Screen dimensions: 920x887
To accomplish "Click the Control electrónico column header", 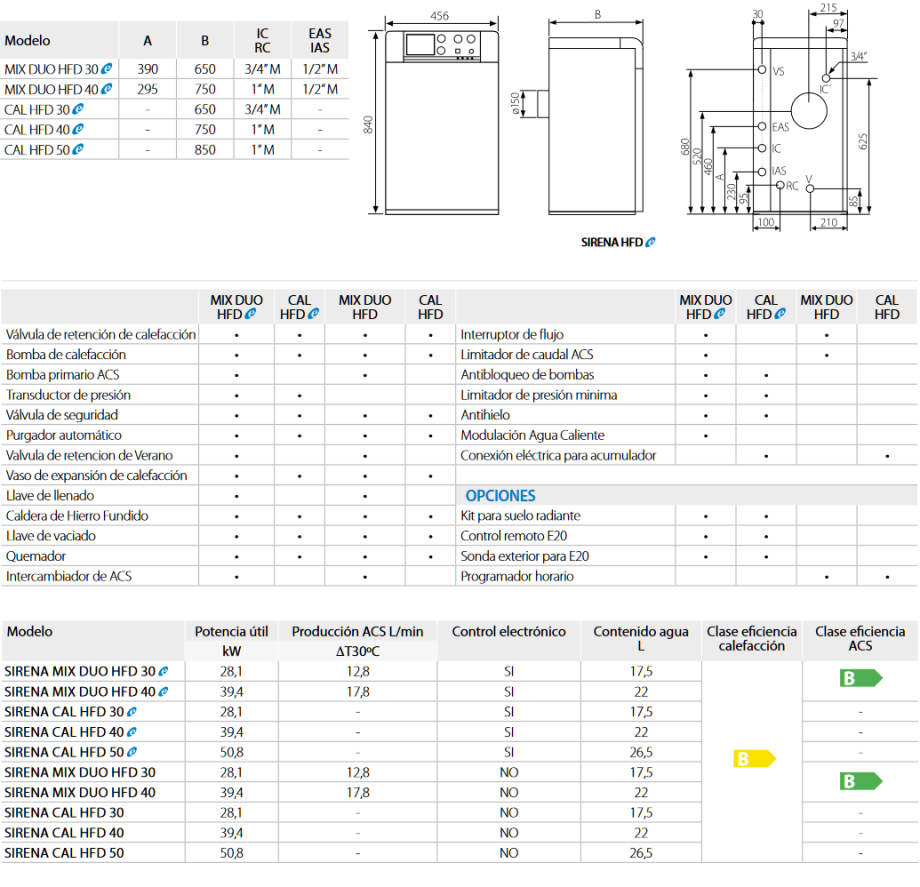I will (x=508, y=631).
